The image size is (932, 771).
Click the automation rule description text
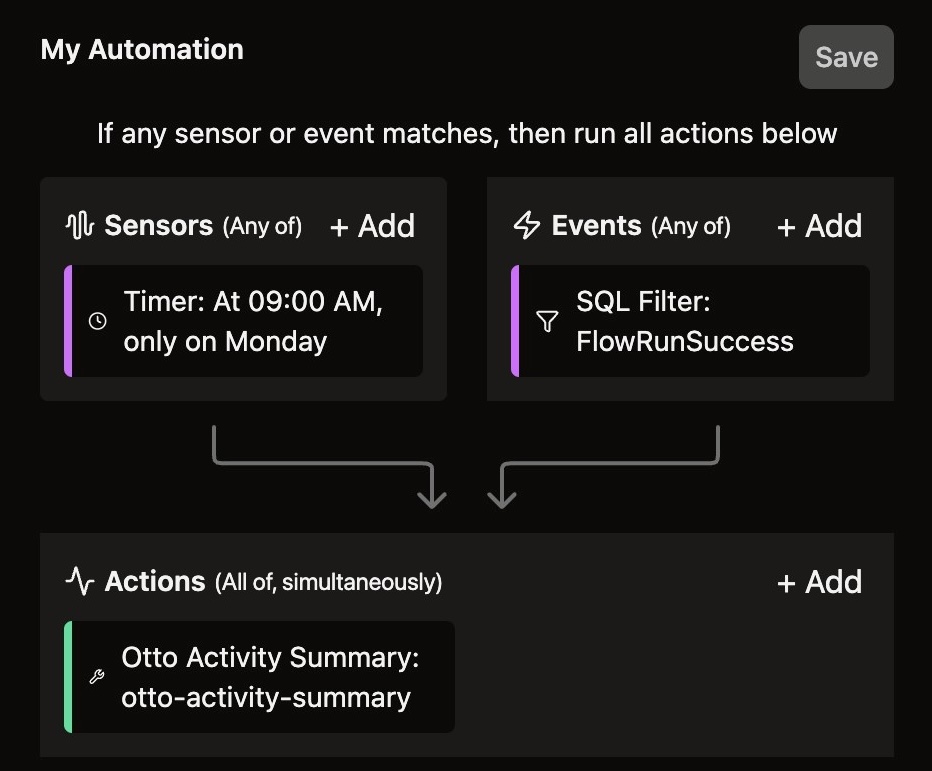pos(467,133)
